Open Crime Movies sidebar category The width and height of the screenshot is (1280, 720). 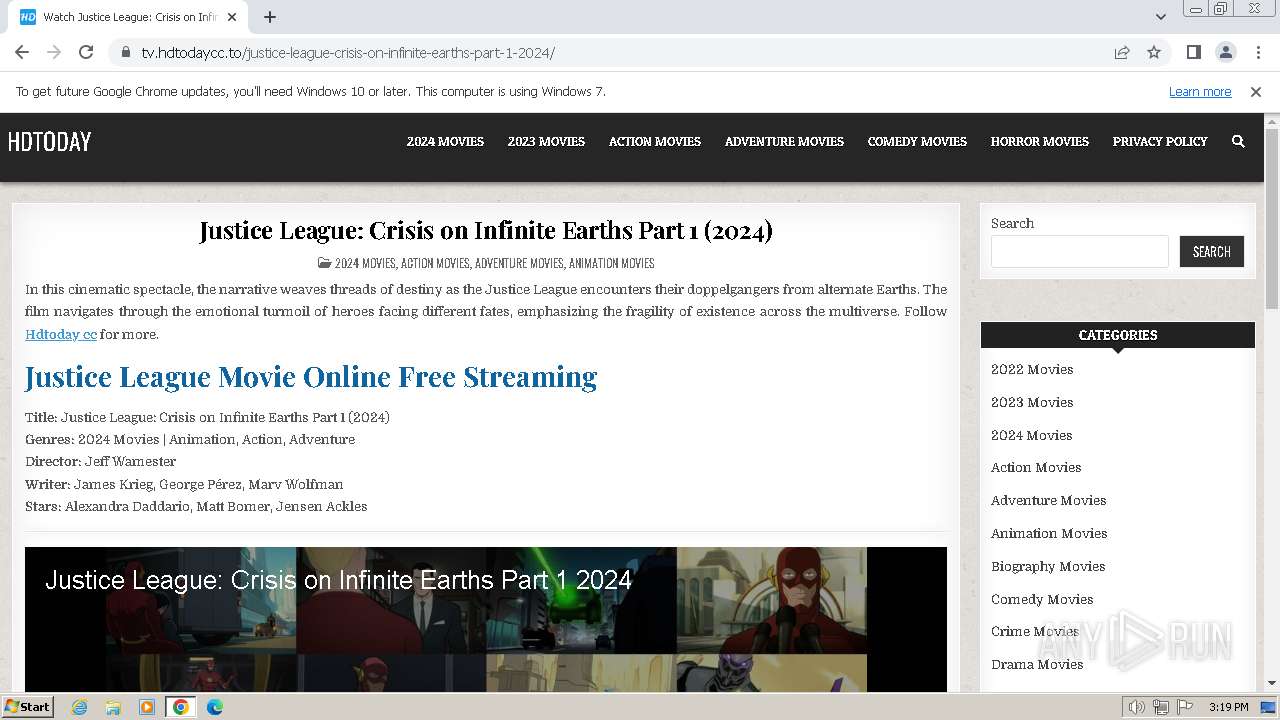point(1035,631)
